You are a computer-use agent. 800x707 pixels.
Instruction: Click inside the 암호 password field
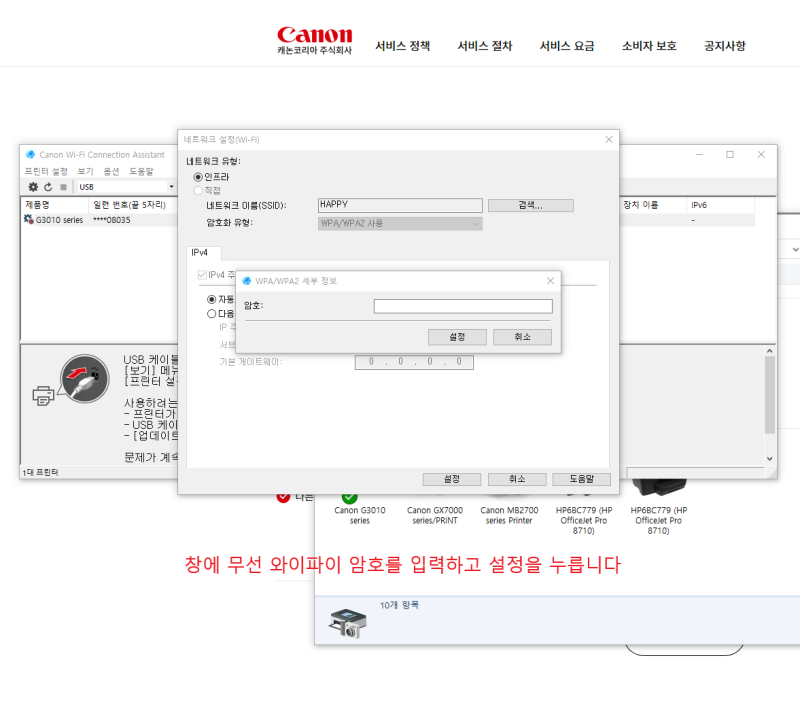465,304
